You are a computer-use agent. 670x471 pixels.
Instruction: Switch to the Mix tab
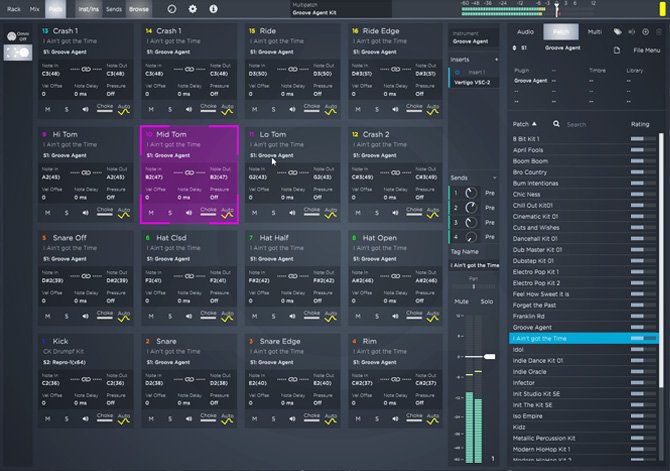click(35, 8)
